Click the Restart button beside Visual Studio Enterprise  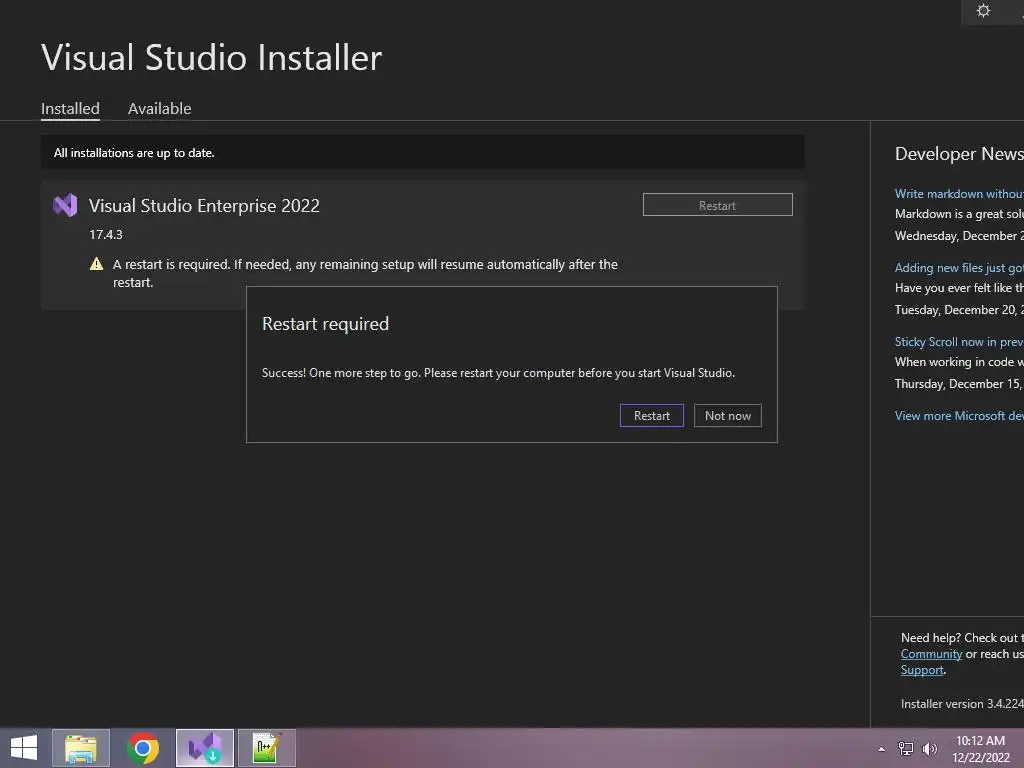pos(718,205)
